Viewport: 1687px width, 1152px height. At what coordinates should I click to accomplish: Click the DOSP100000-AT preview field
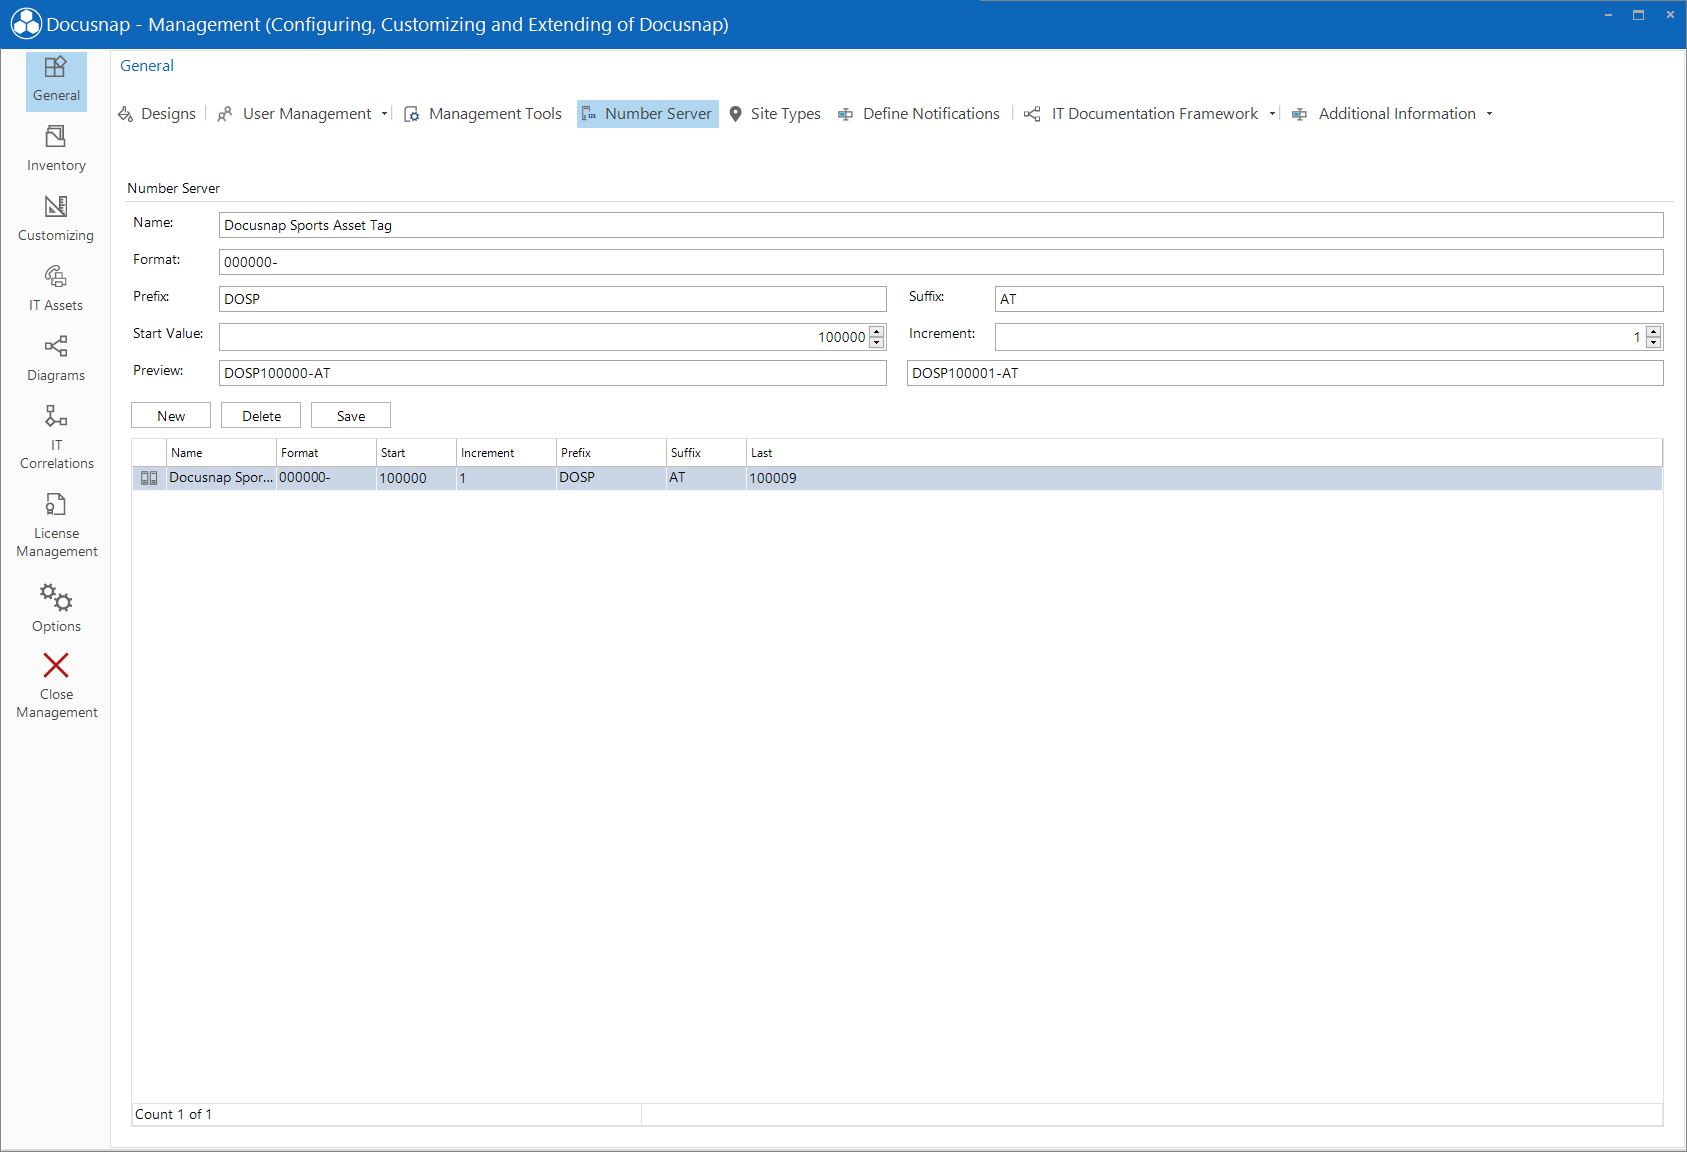pos(553,373)
